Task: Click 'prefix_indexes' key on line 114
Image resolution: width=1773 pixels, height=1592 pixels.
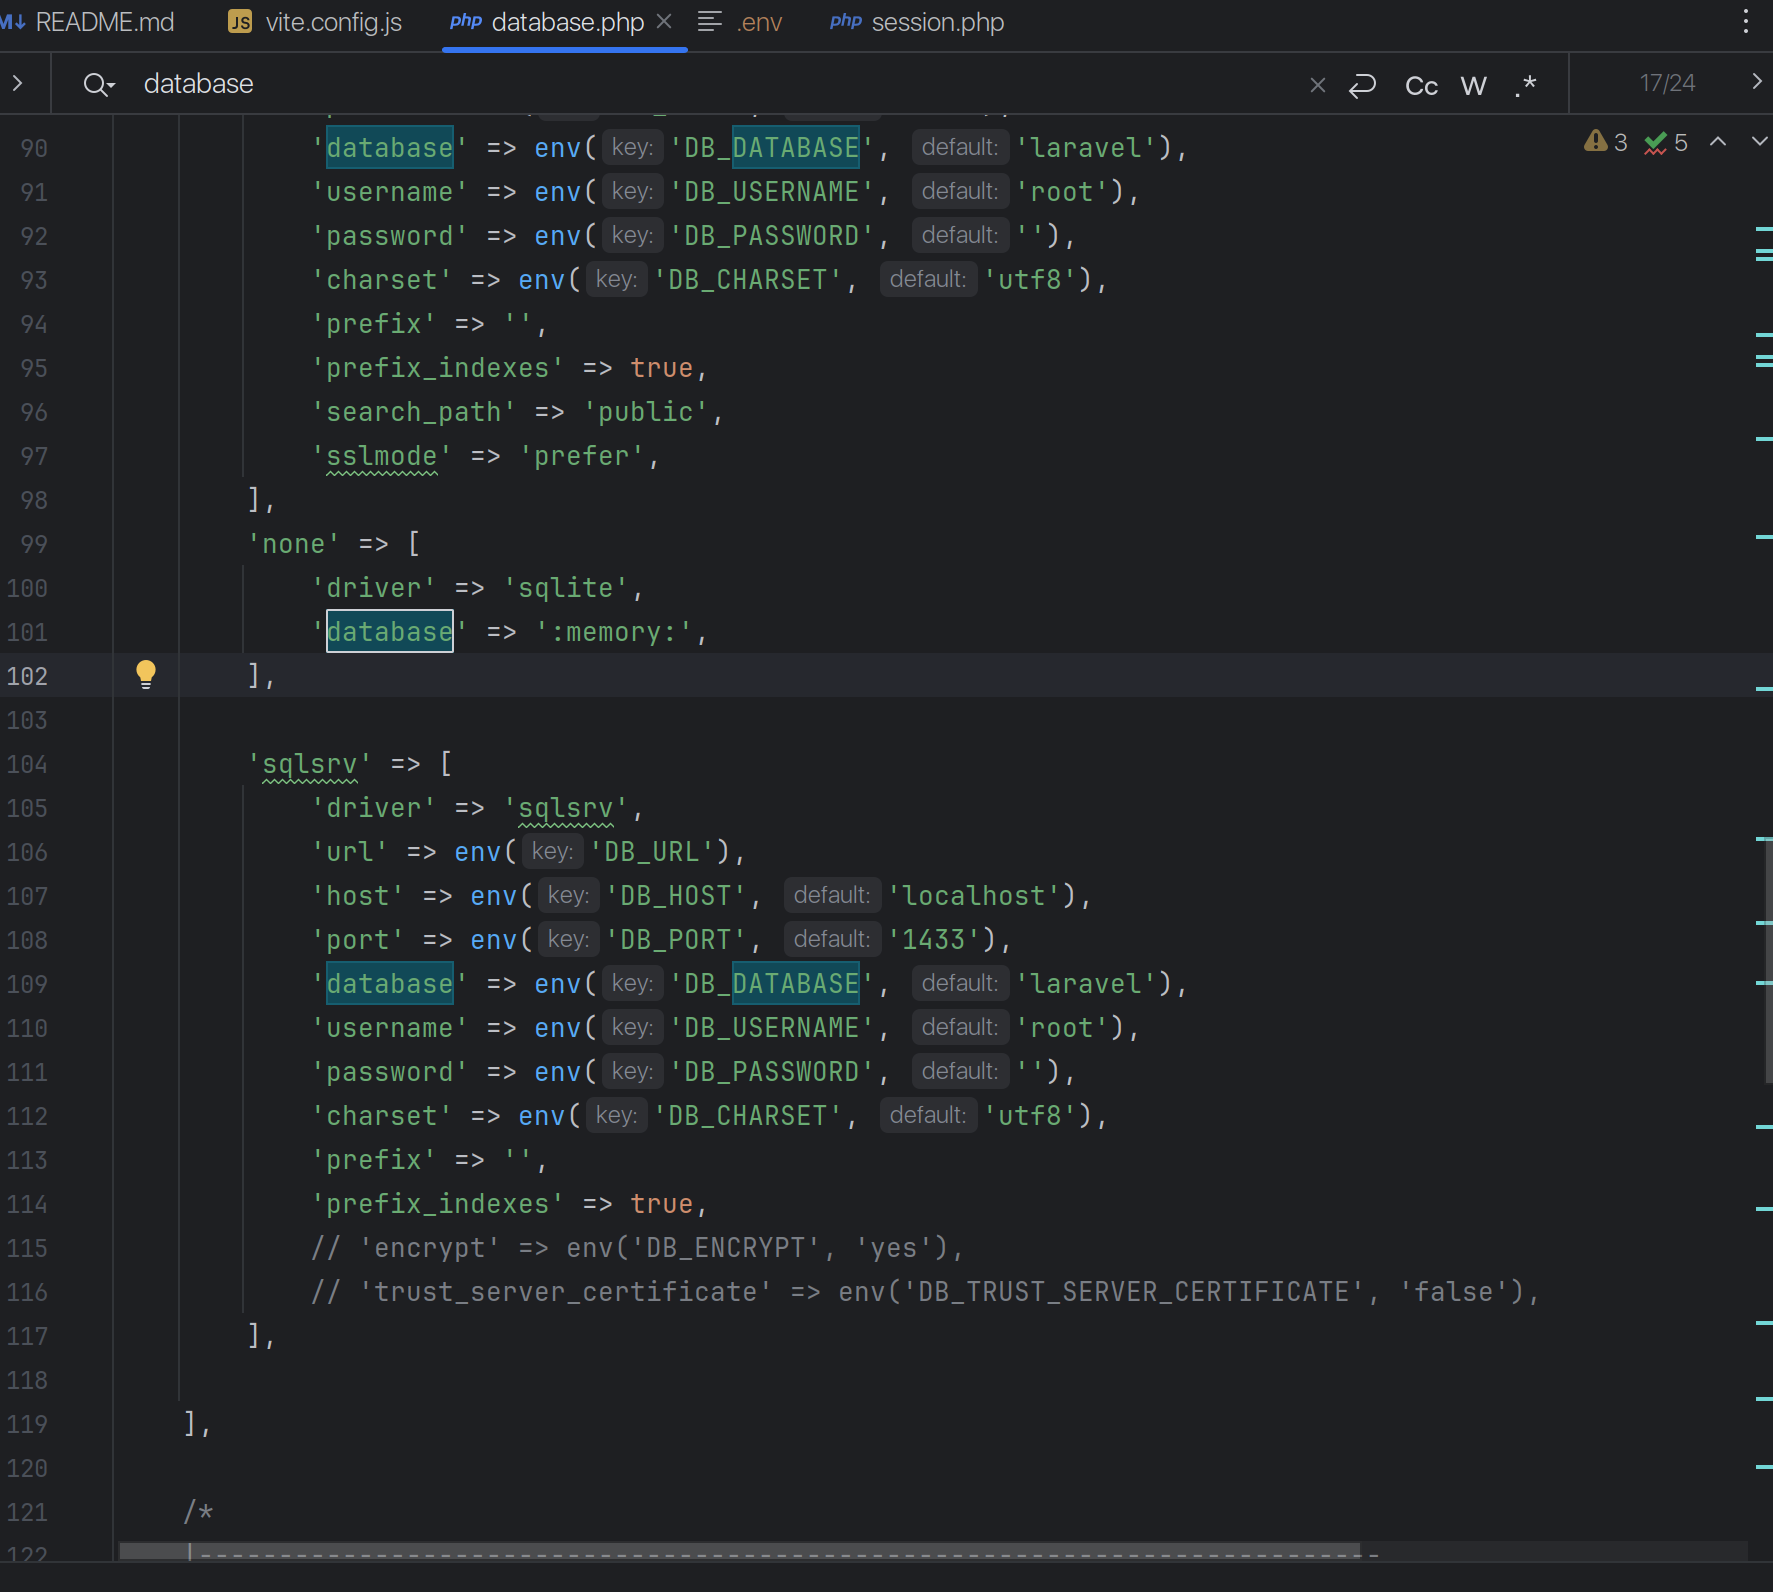Action: point(438,1204)
